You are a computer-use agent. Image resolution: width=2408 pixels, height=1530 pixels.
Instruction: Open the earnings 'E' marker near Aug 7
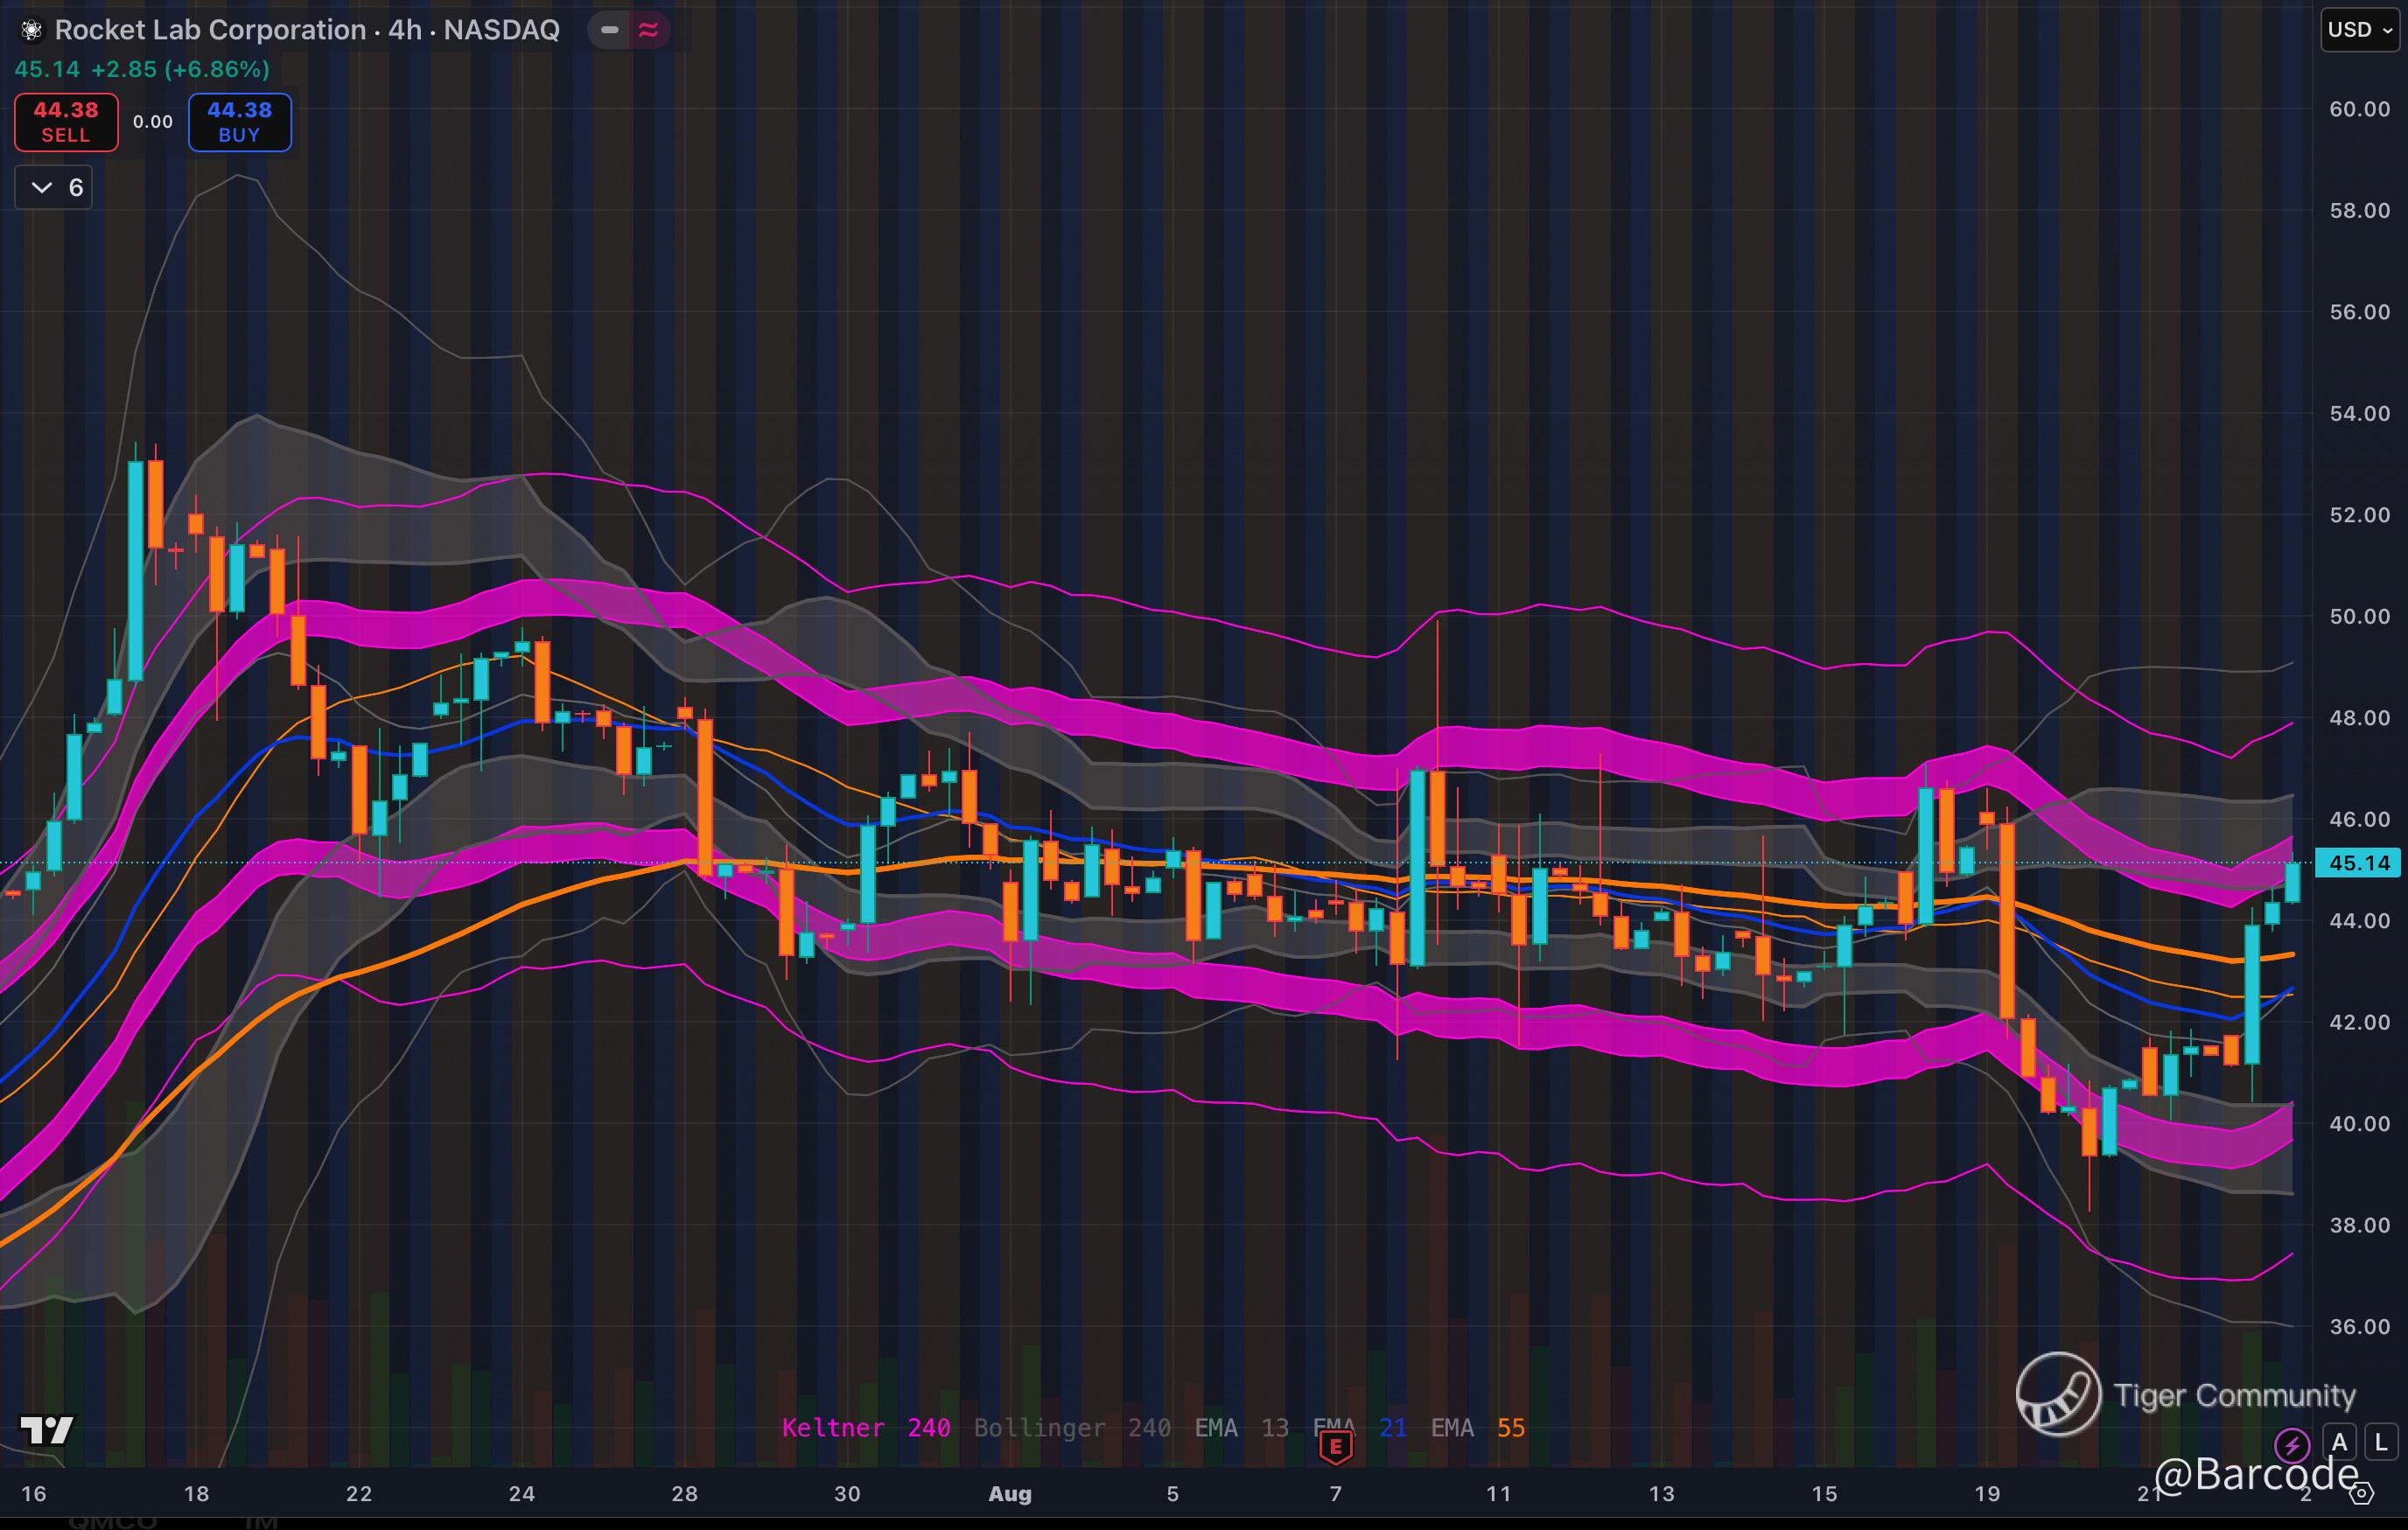click(x=1335, y=1446)
